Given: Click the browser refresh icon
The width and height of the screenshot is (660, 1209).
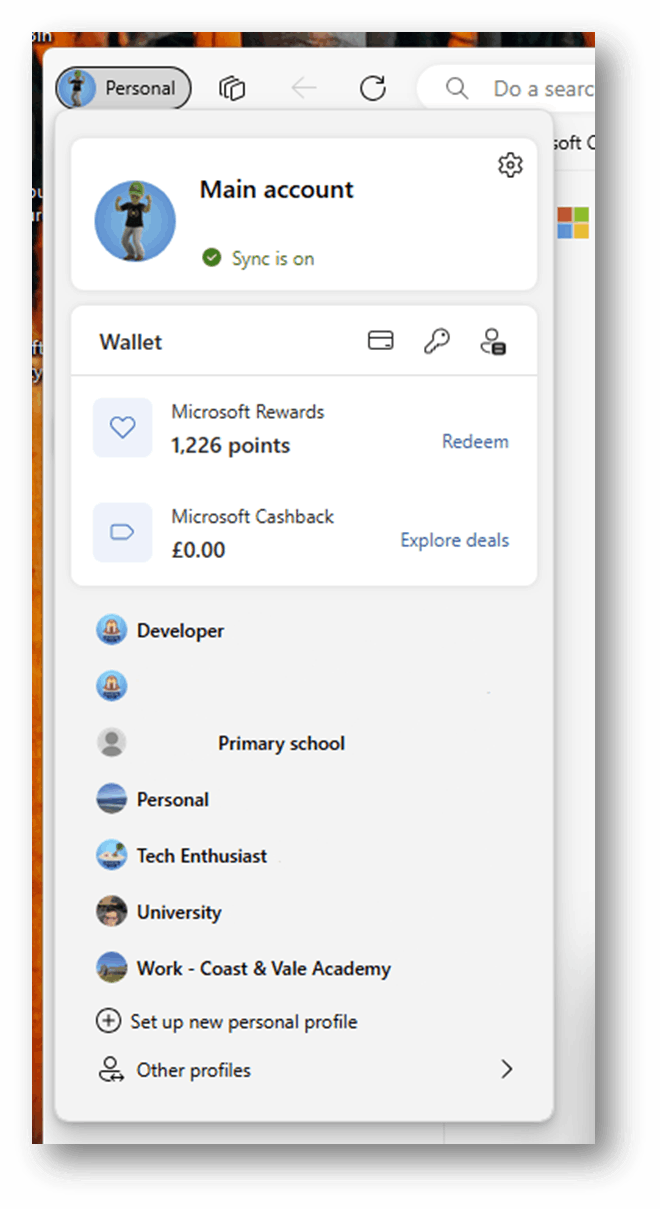Looking at the screenshot, I should point(373,89).
